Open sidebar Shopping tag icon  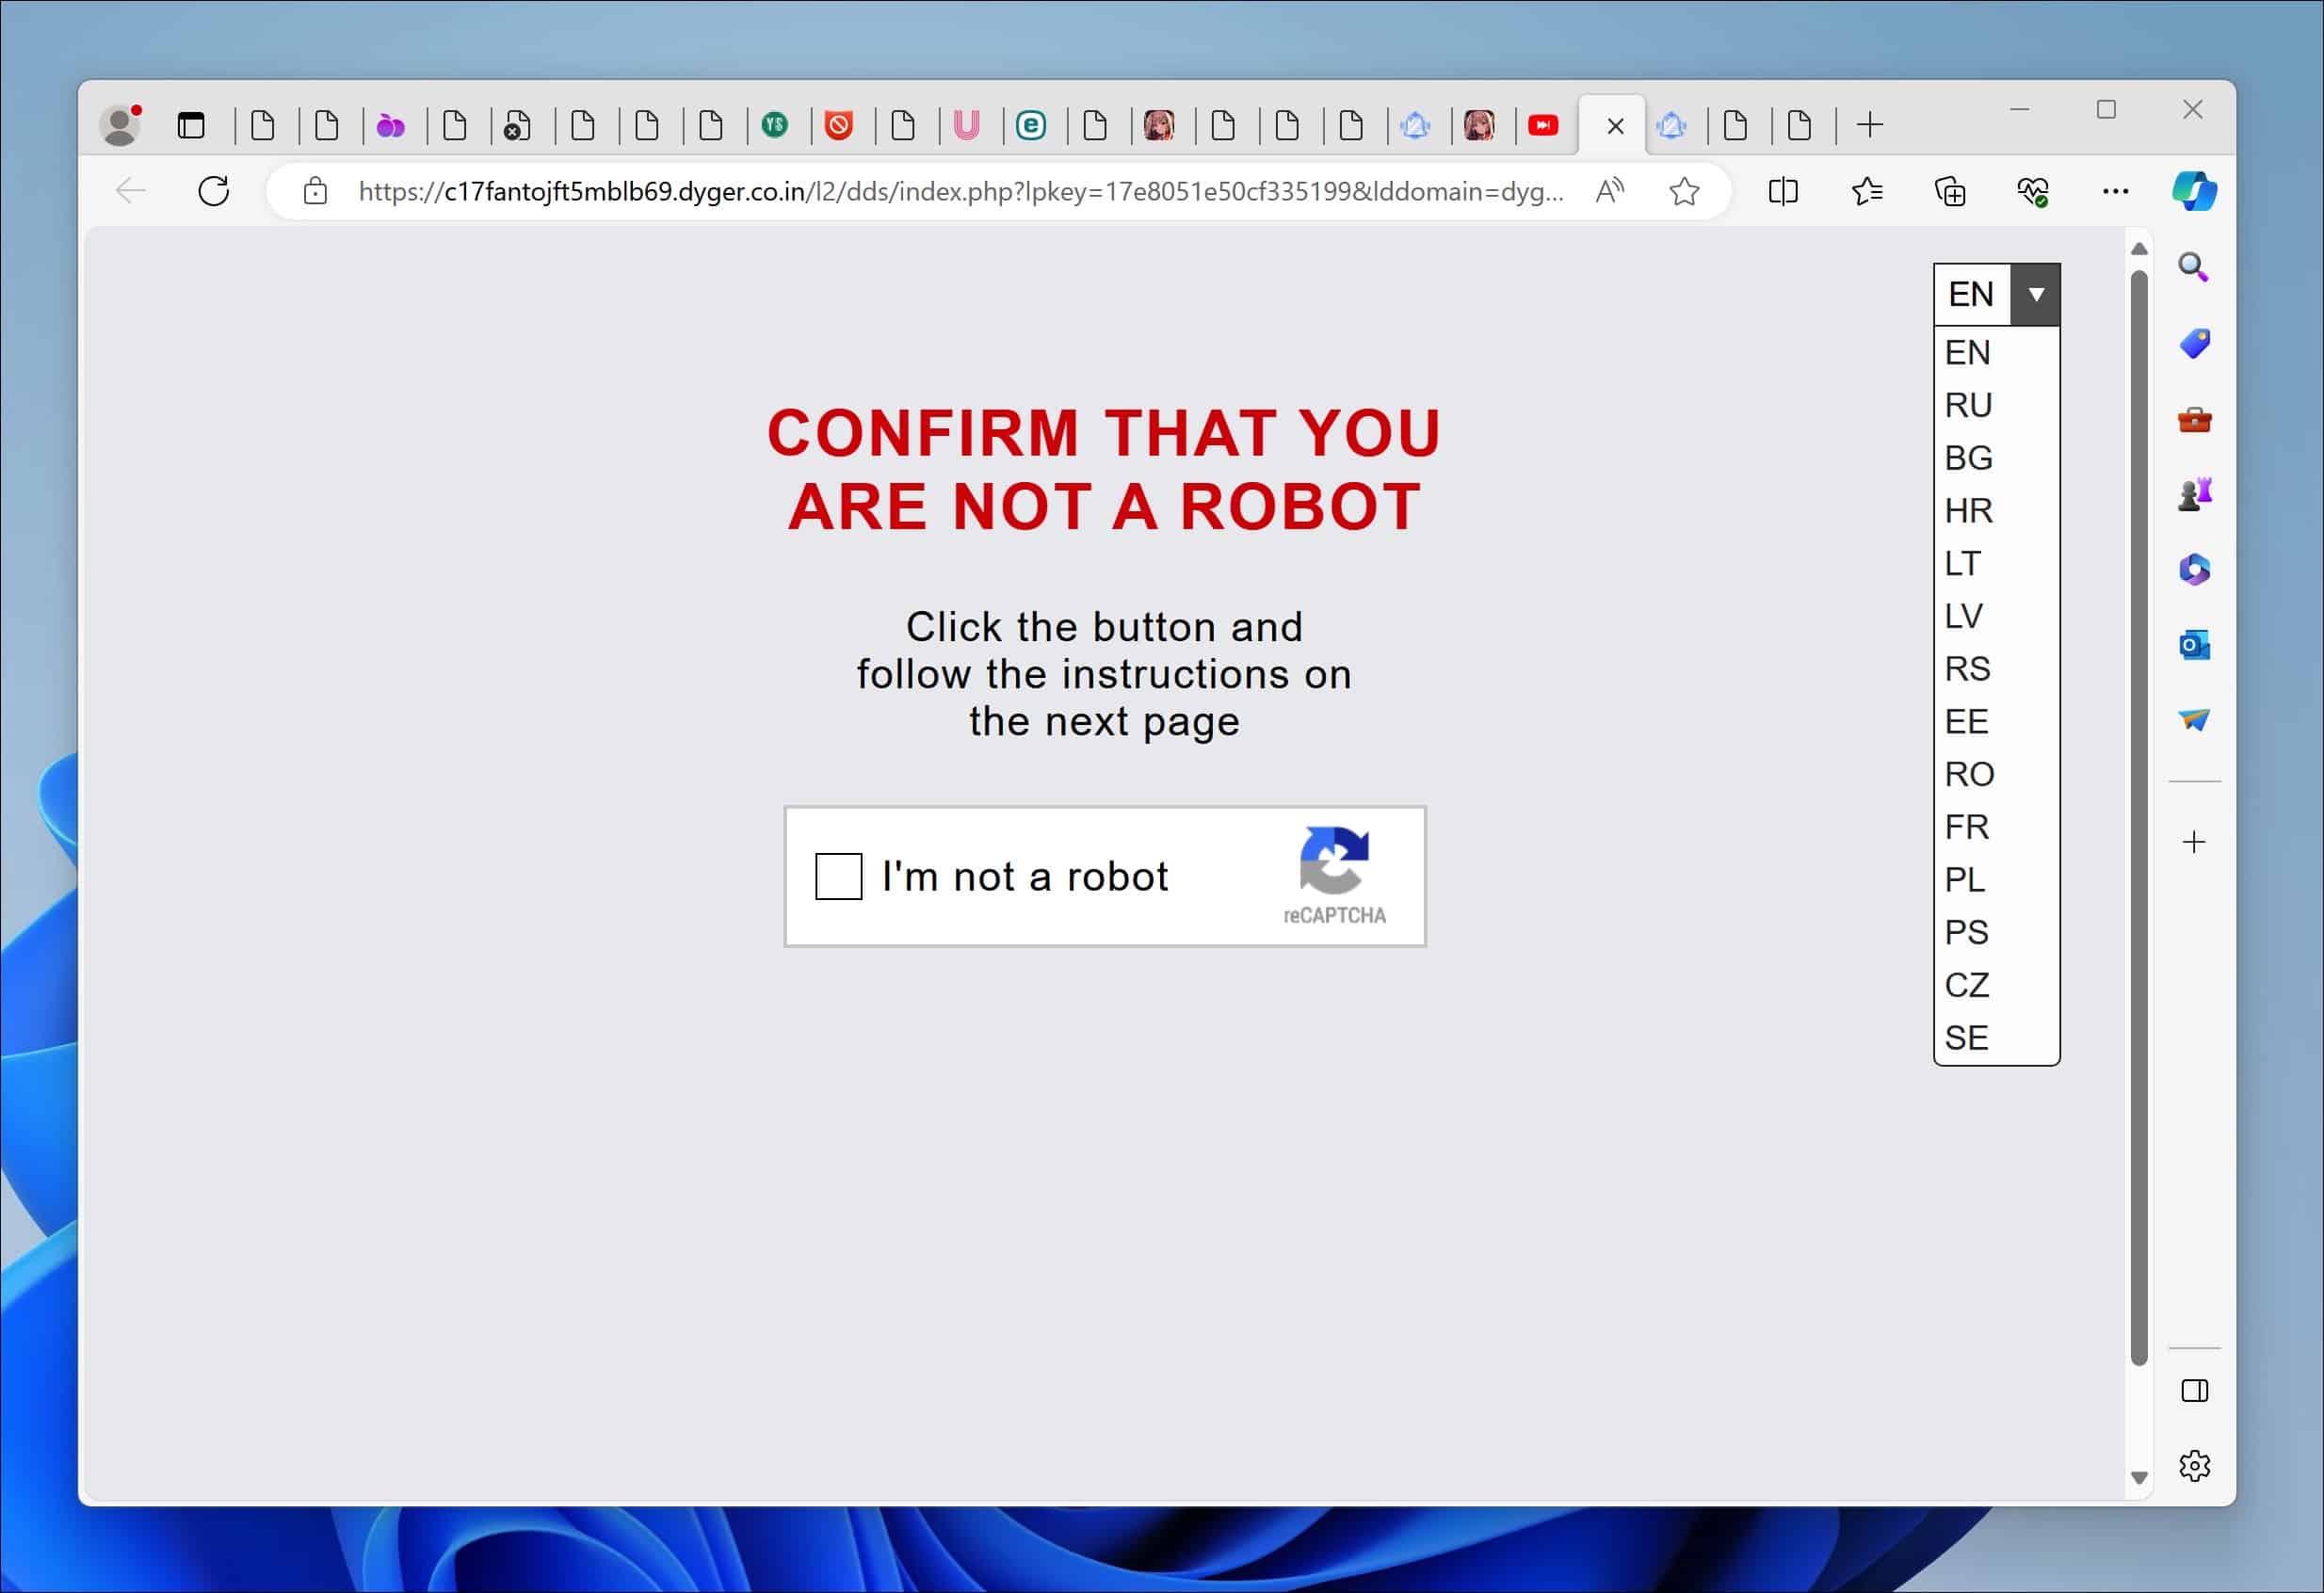pyautogui.click(x=2194, y=343)
